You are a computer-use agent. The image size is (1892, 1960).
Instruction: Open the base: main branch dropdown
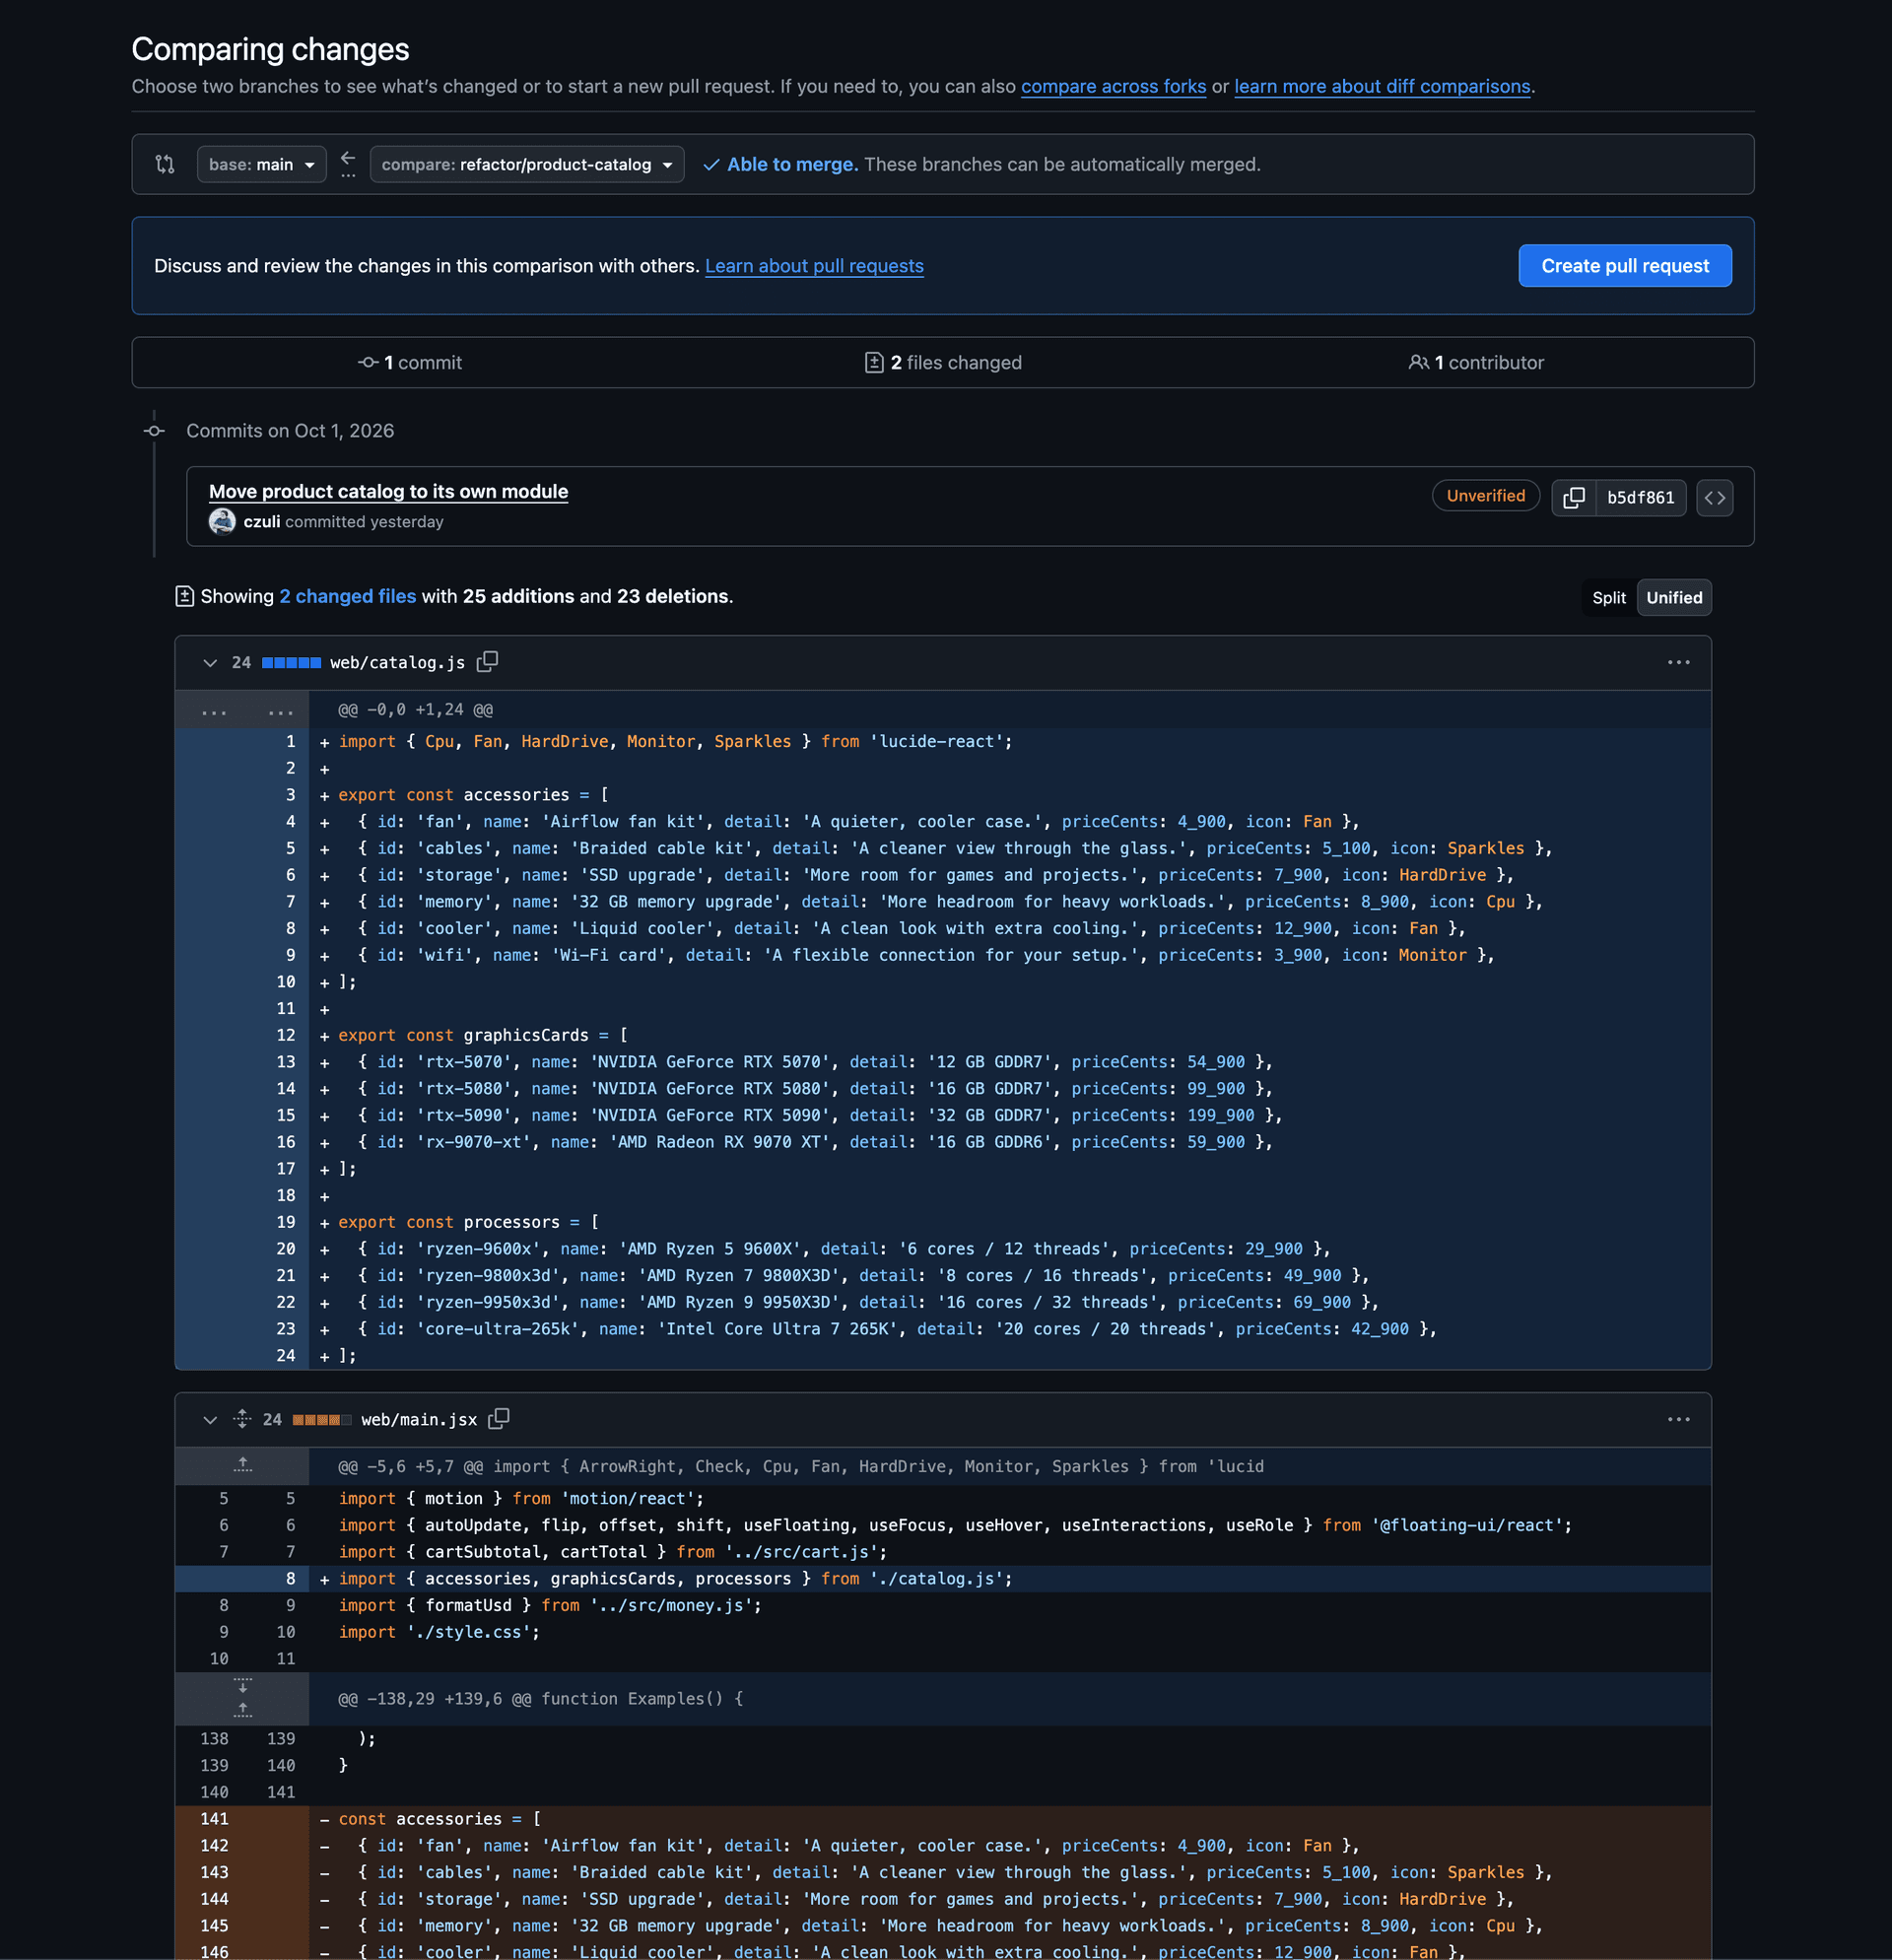(x=262, y=164)
